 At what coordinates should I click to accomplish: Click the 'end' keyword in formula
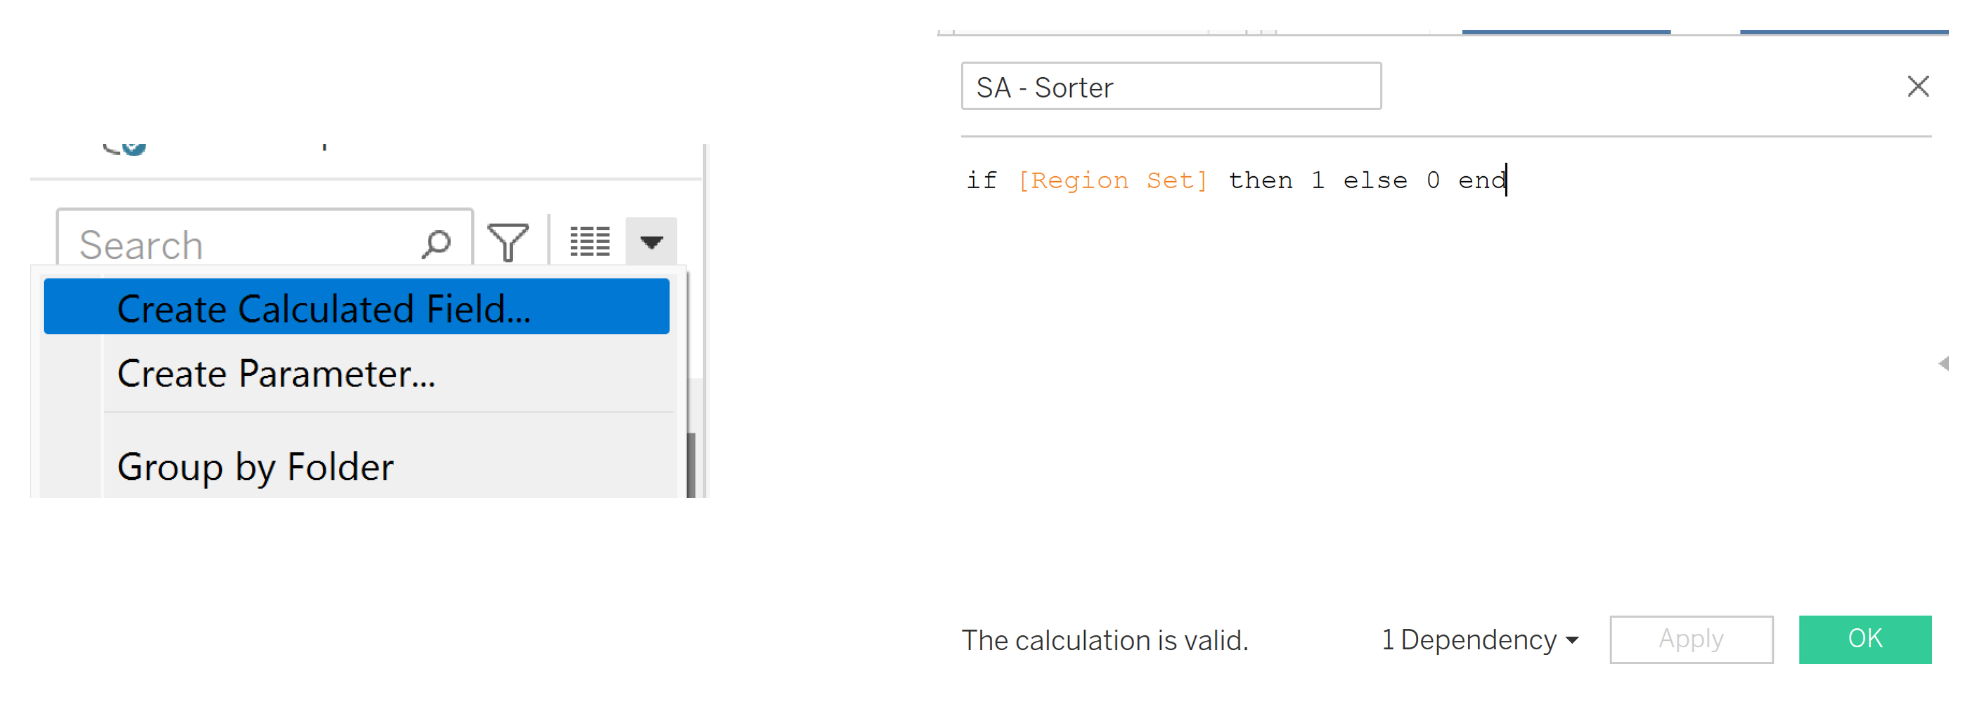1481,180
